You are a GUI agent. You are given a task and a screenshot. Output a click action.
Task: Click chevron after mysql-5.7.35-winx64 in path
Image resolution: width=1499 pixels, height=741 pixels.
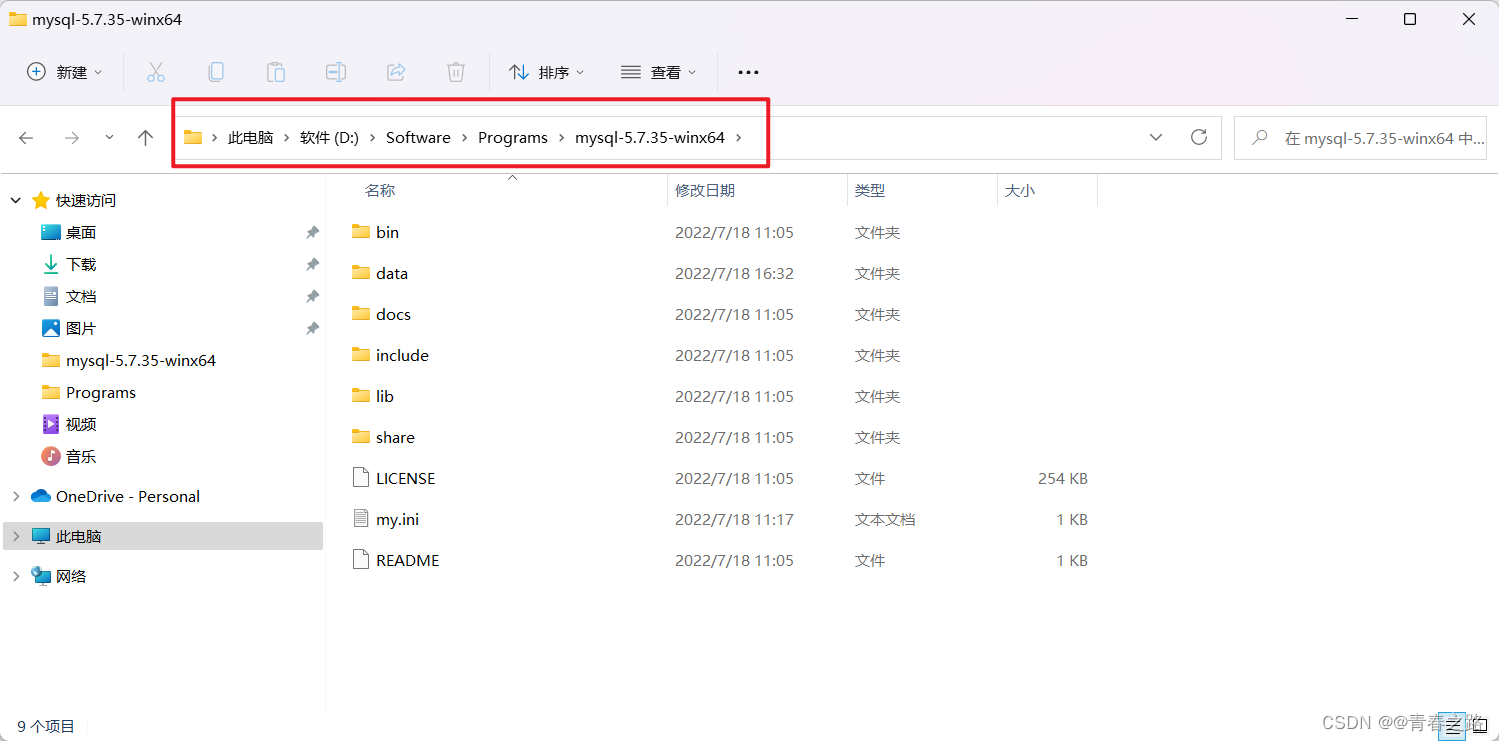pyautogui.click(x=739, y=138)
